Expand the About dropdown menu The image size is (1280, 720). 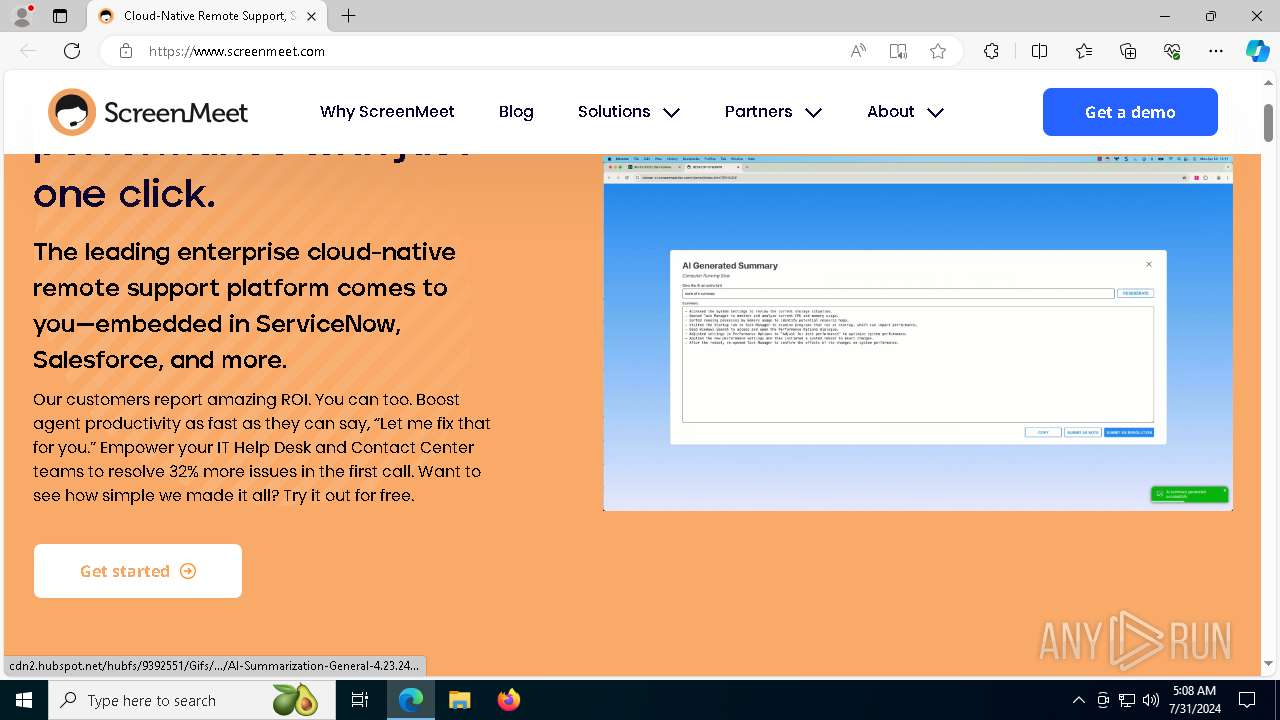pos(905,112)
